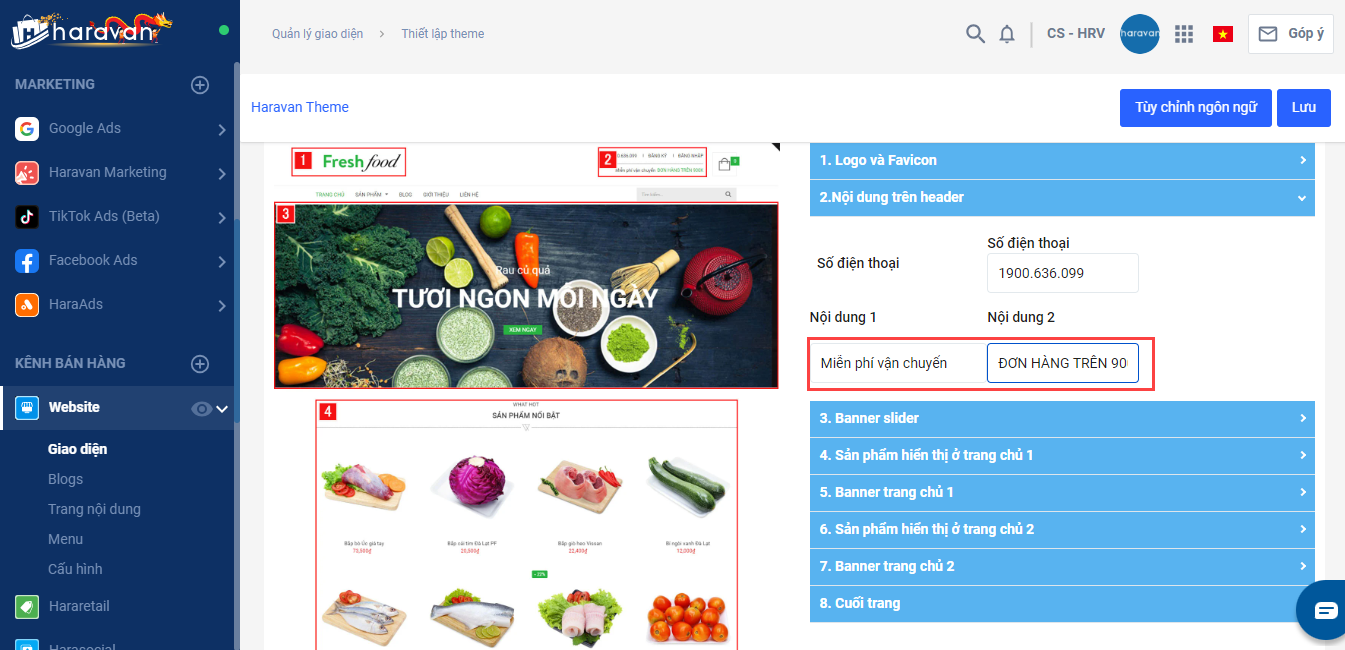The image size is (1345, 650).
Task: Click the TikTok Ads icon
Action: (27, 216)
